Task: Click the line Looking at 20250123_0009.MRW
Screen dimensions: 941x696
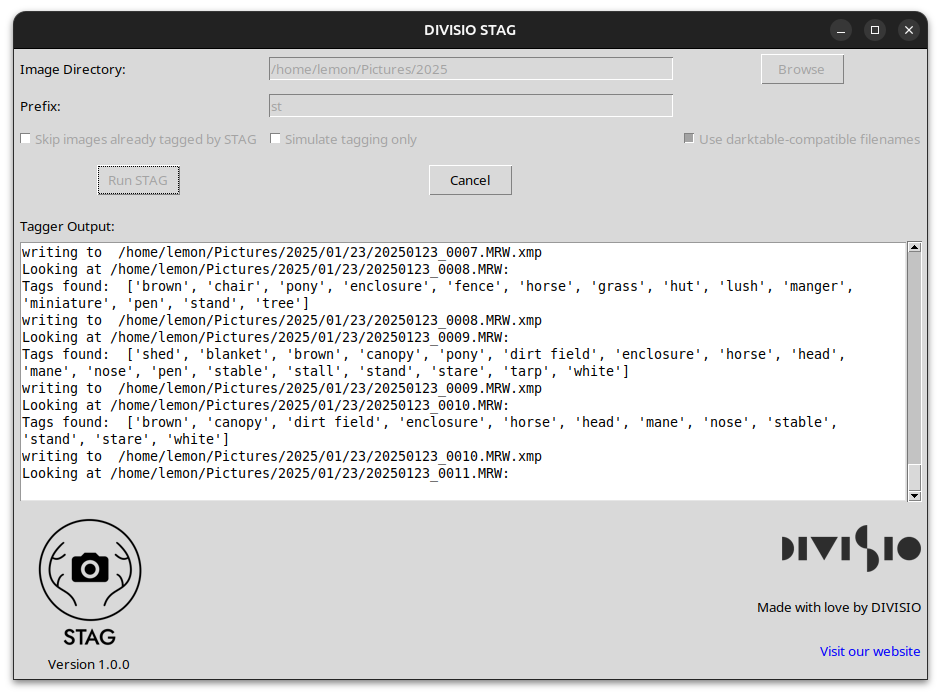Action: coord(265,337)
